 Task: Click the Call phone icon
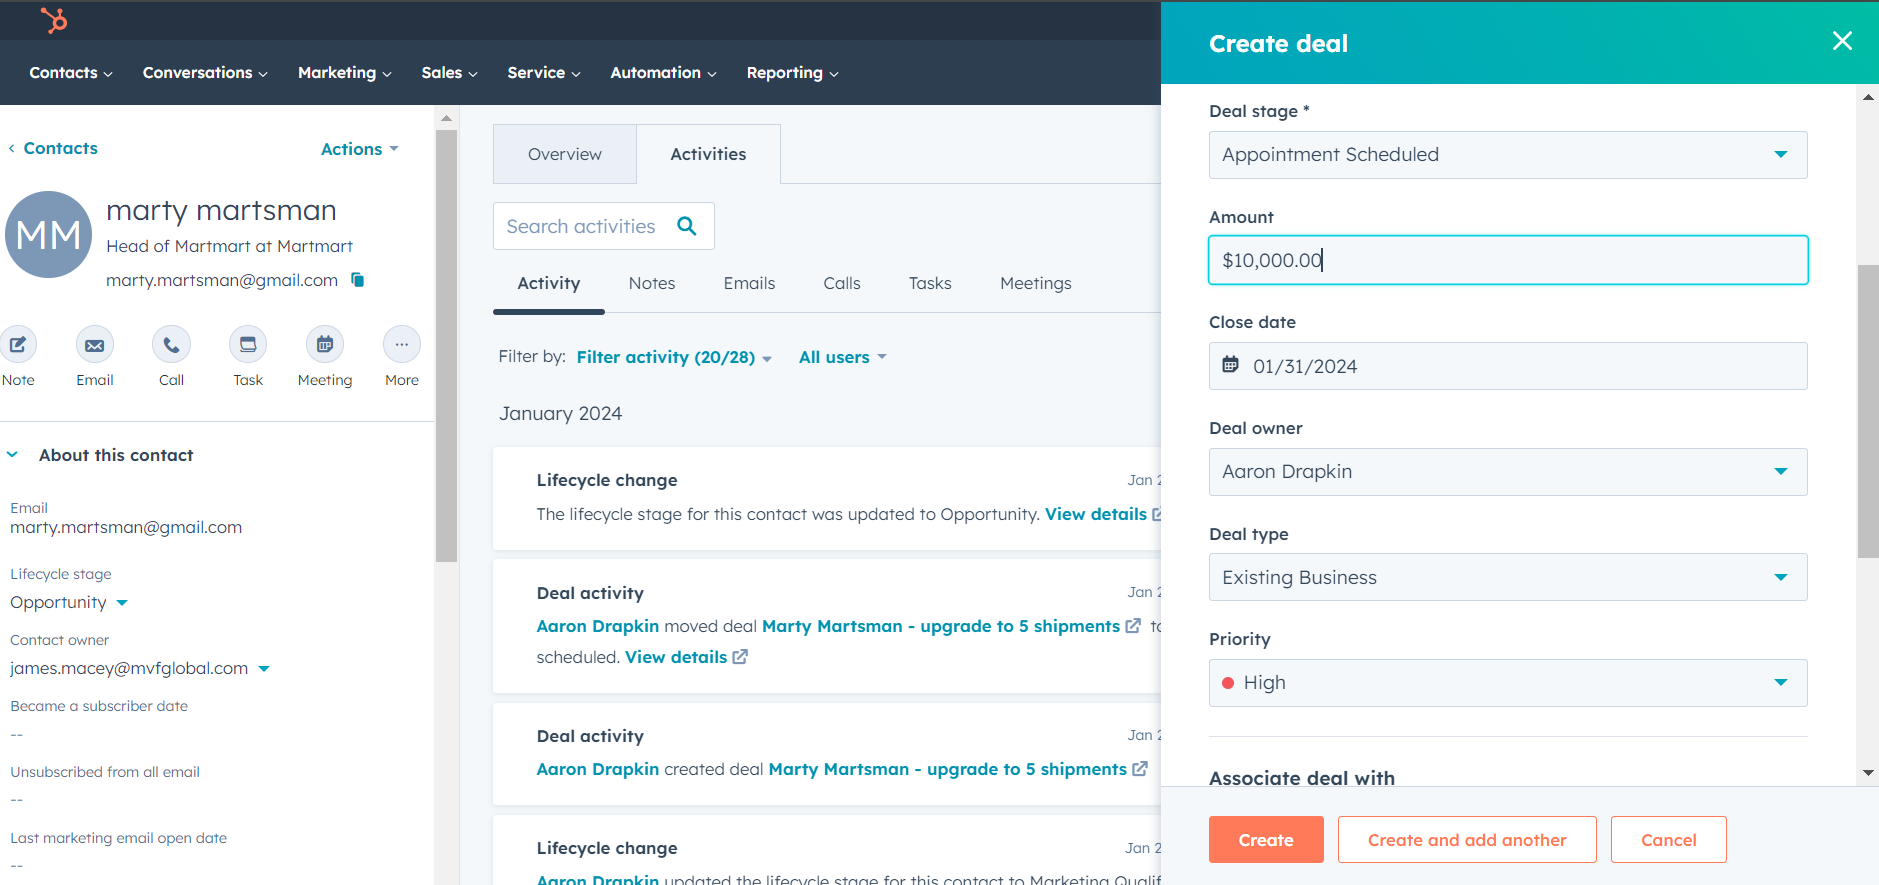click(x=171, y=345)
